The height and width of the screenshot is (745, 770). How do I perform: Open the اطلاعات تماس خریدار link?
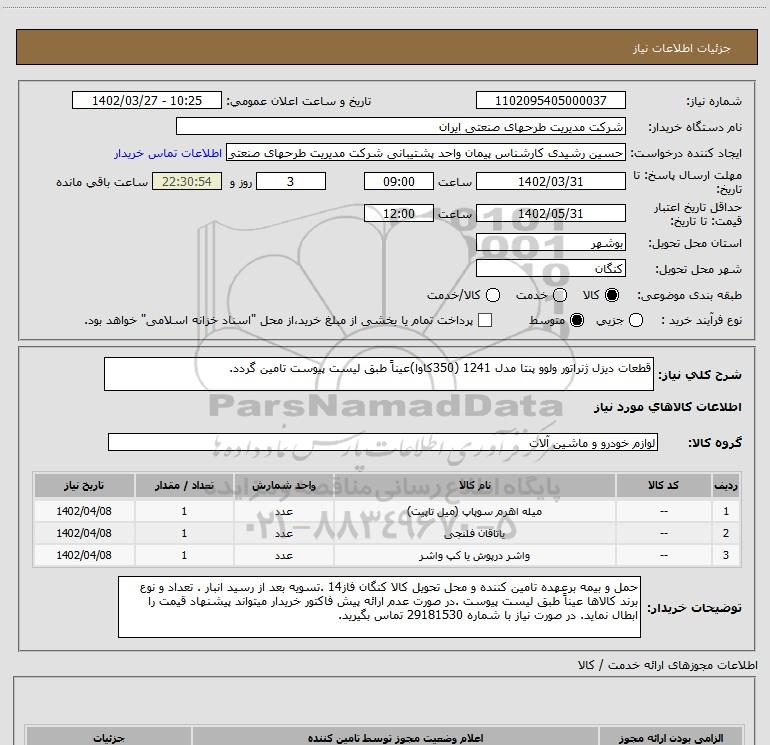168,153
